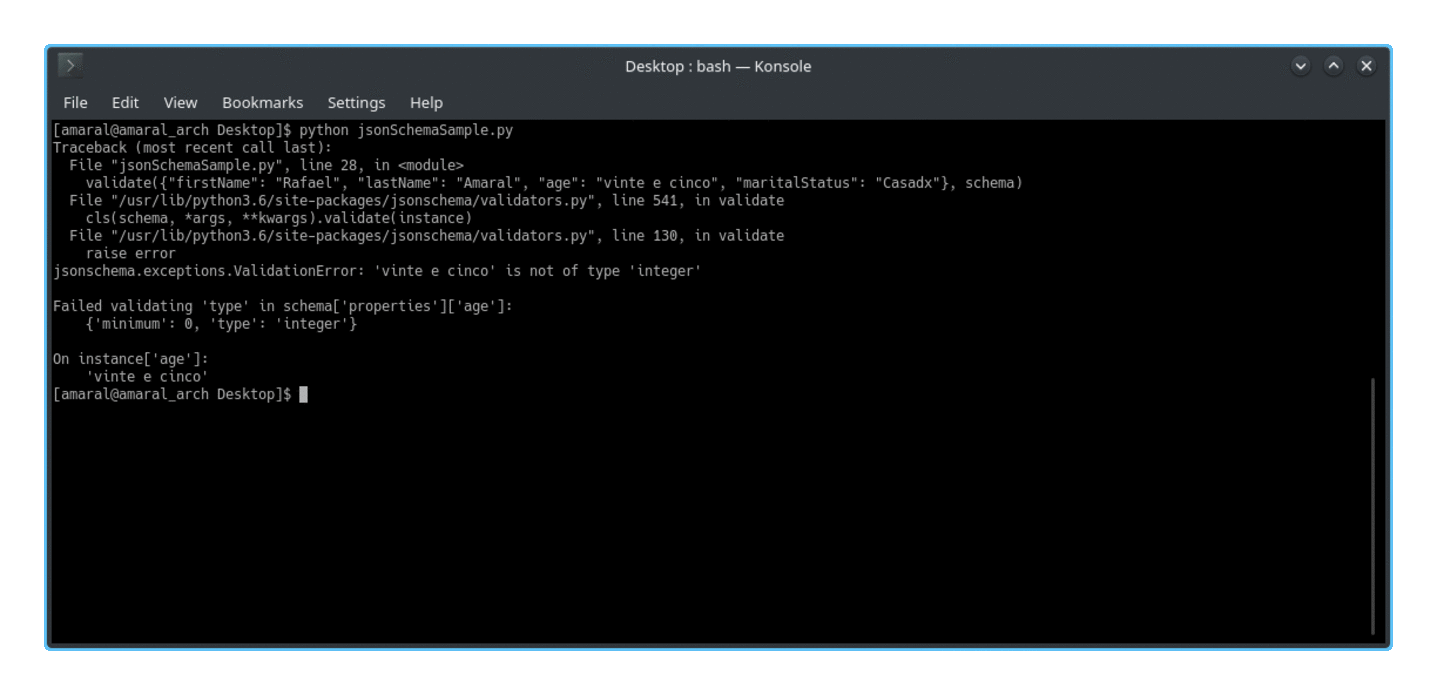Open the Bookmarks menu
Image resolution: width=1437 pixels, height=695 pixels.
261,102
